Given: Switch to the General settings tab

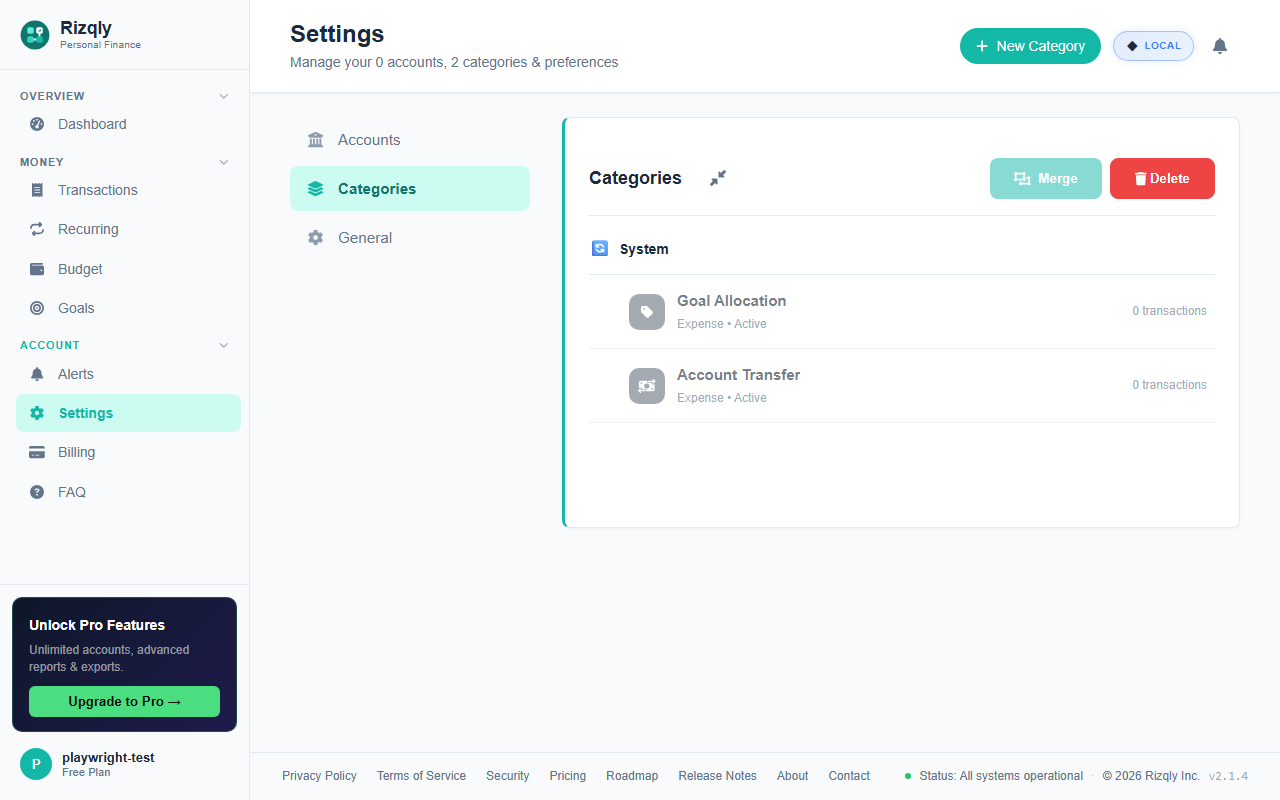Looking at the screenshot, I should pyautogui.click(x=365, y=238).
